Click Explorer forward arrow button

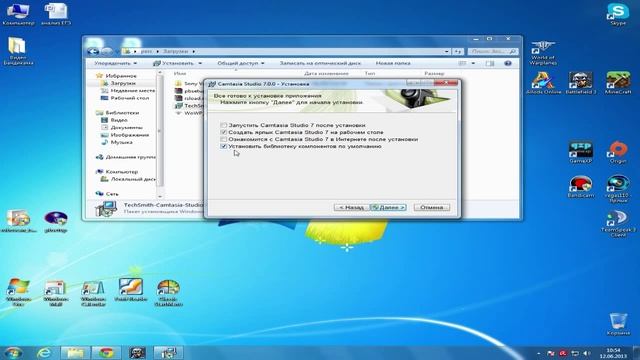click(x=107, y=51)
